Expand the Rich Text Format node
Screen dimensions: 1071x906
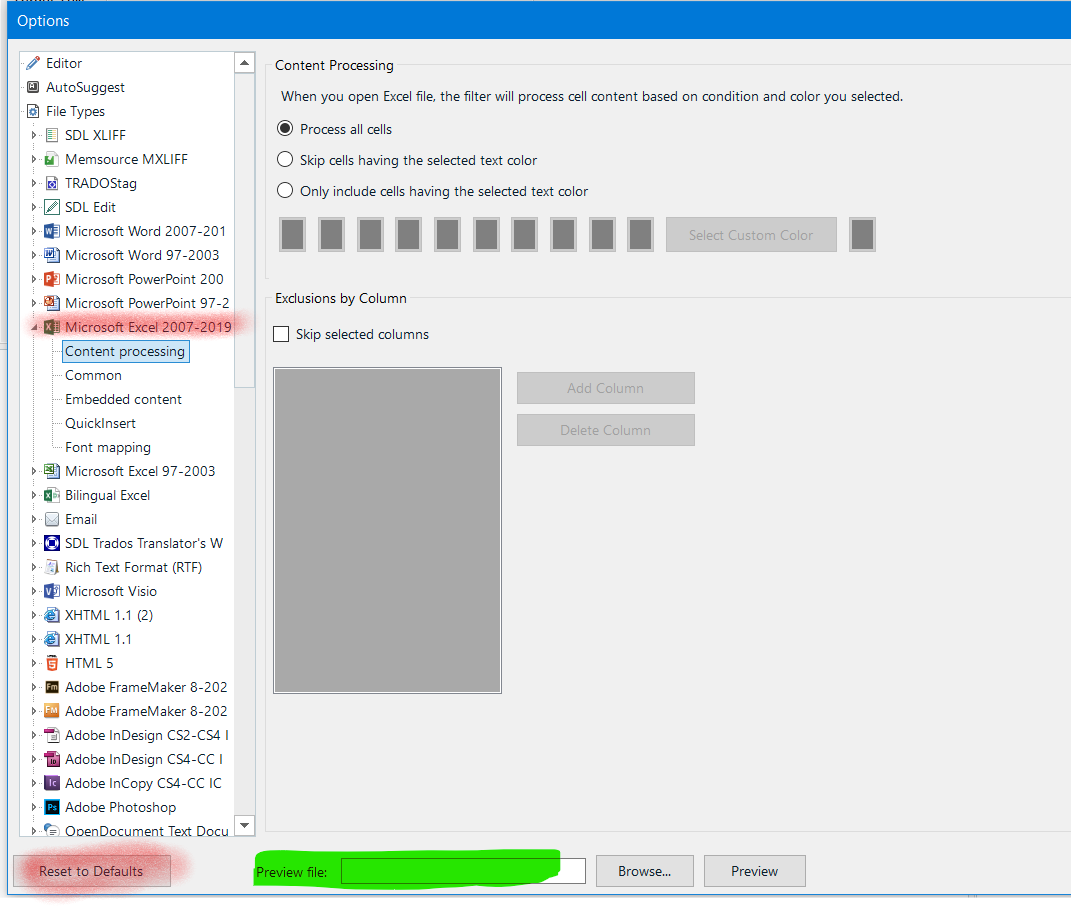[x=33, y=567]
